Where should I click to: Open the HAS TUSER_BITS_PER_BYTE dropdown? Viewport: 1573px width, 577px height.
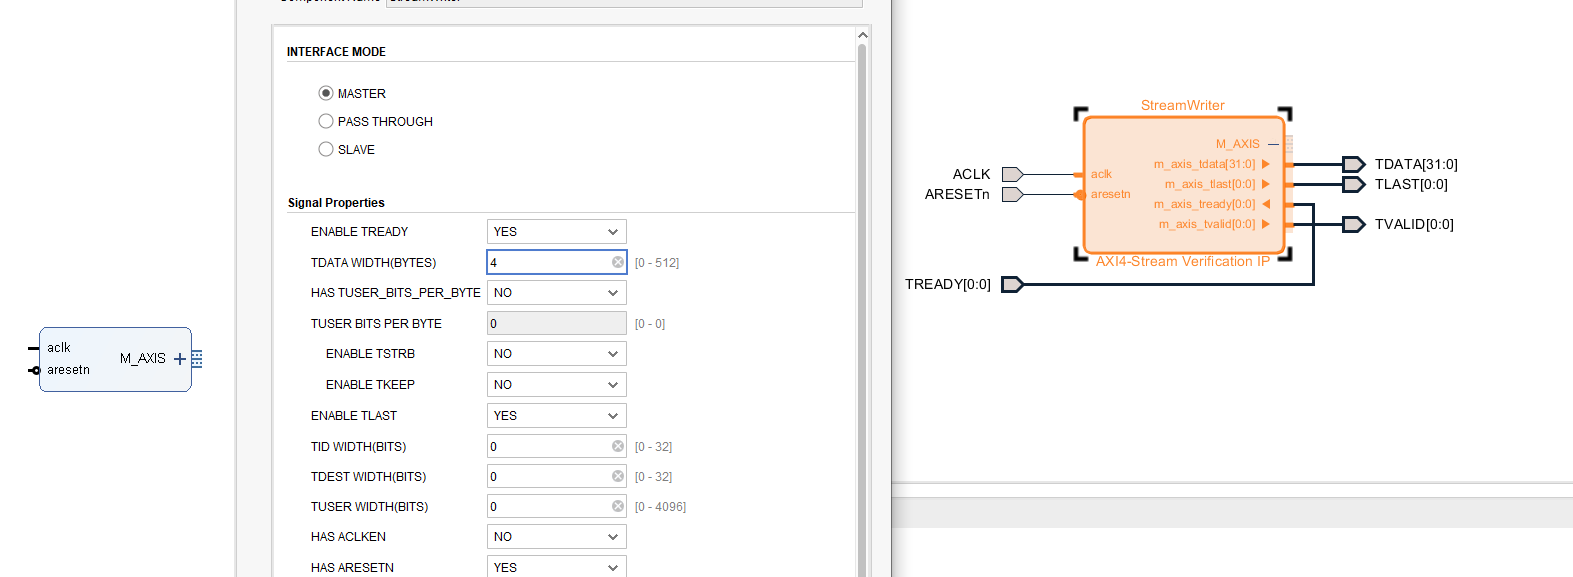point(557,292)
